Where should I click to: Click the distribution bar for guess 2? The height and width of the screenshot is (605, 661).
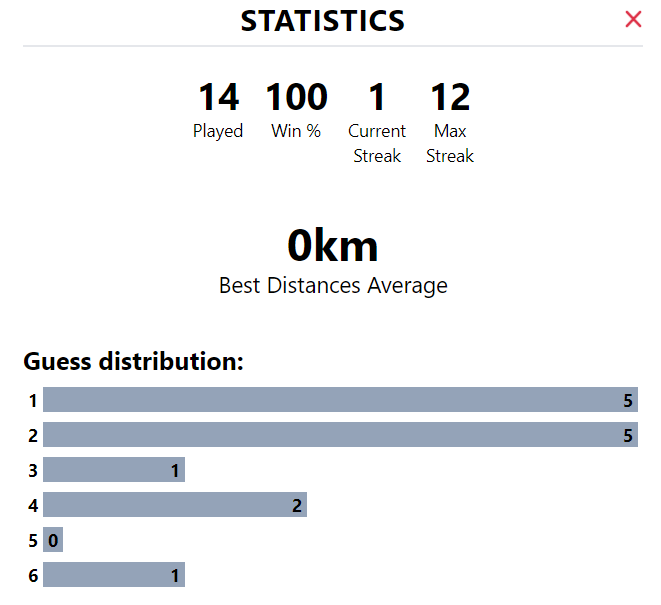tap(340, 435)
